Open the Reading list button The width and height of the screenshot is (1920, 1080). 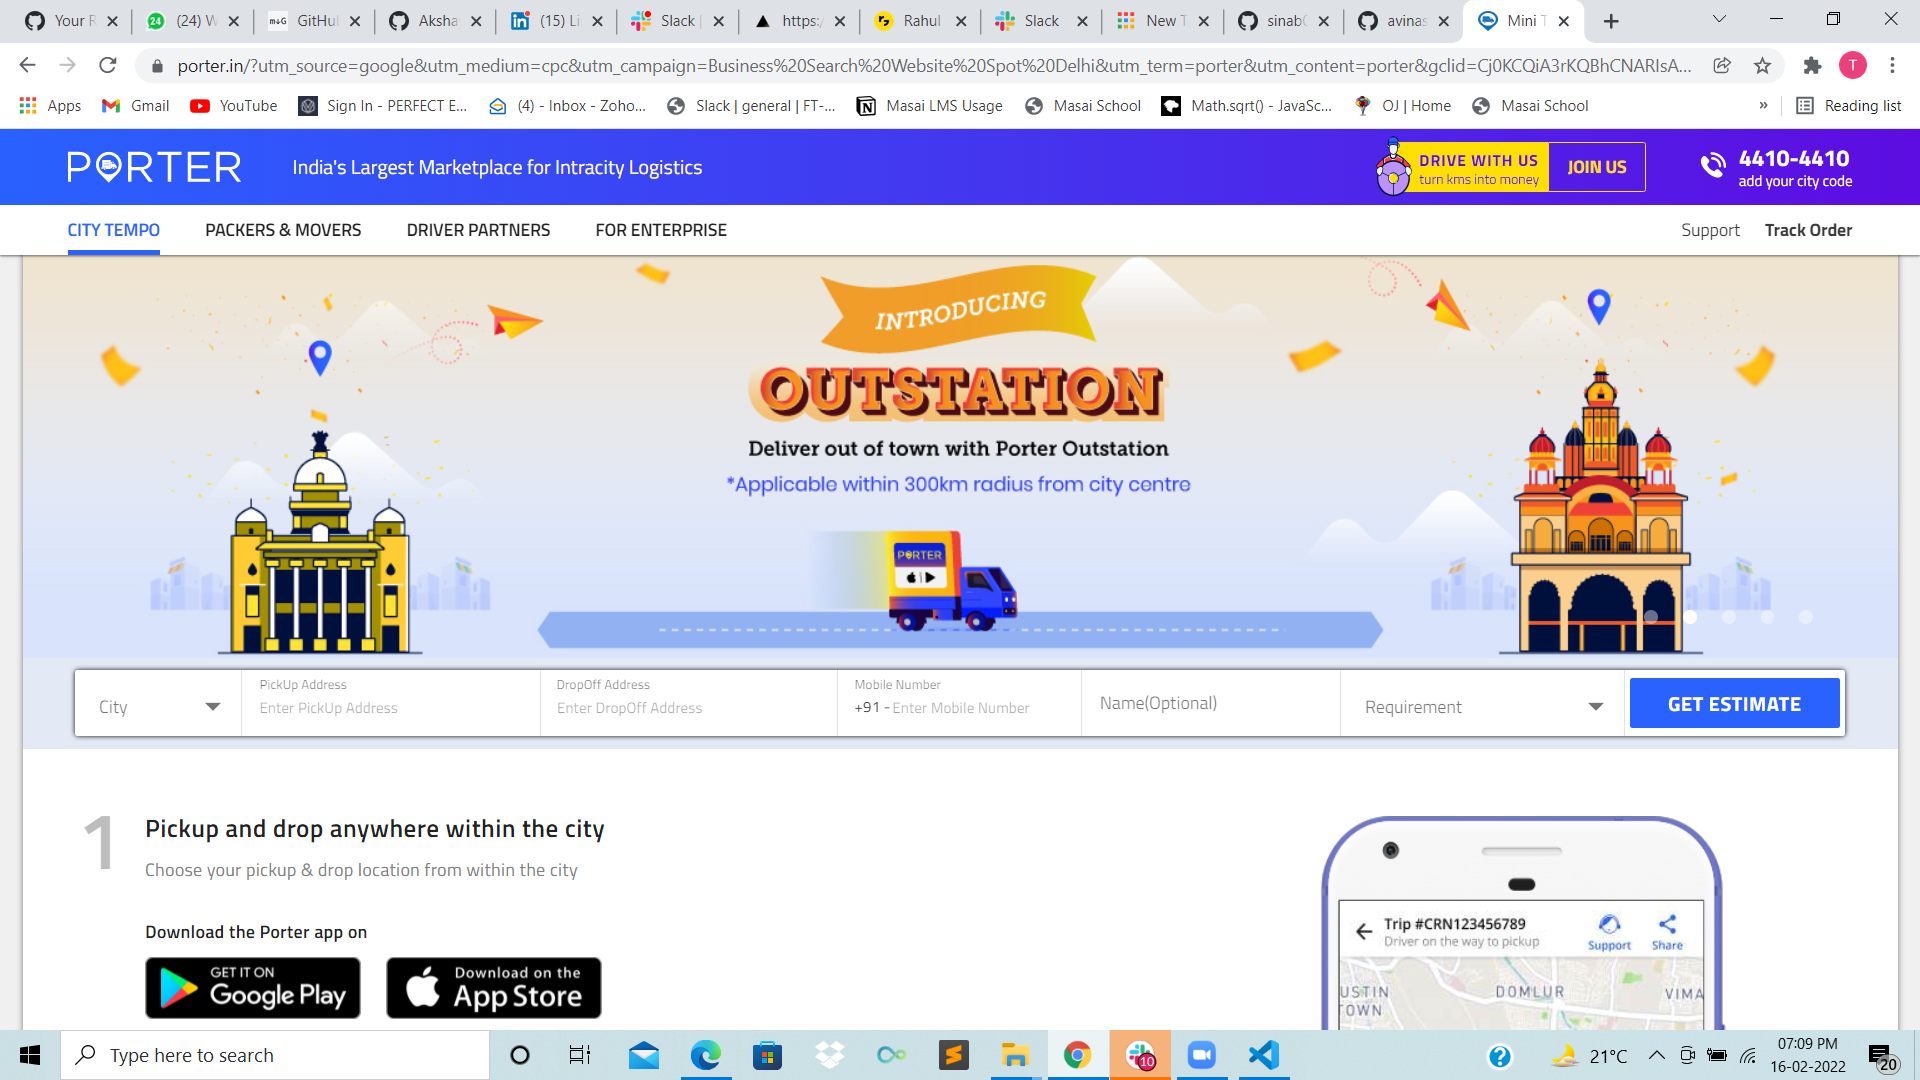(1849, 105)
